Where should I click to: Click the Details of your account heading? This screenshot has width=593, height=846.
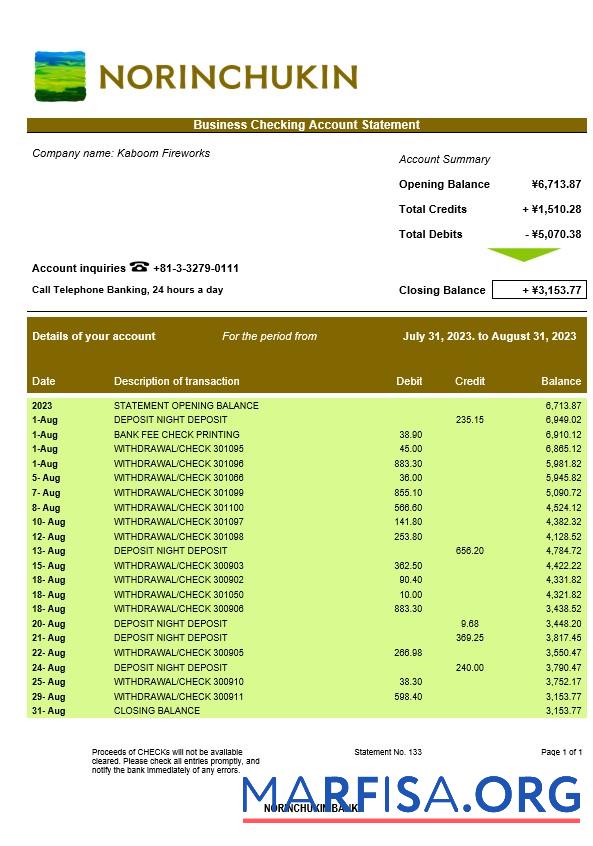click(x=93, y=336)
